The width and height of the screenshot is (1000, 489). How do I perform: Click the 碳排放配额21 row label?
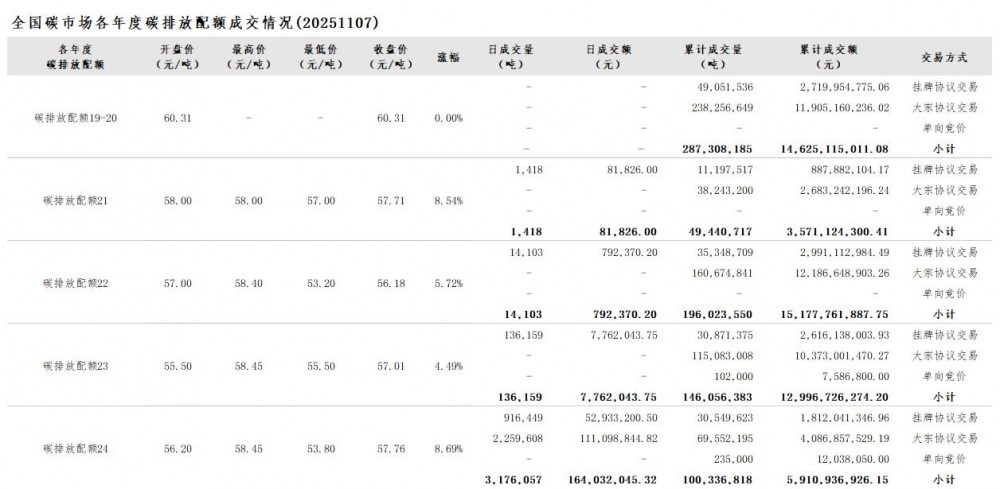tap(75, 201)
